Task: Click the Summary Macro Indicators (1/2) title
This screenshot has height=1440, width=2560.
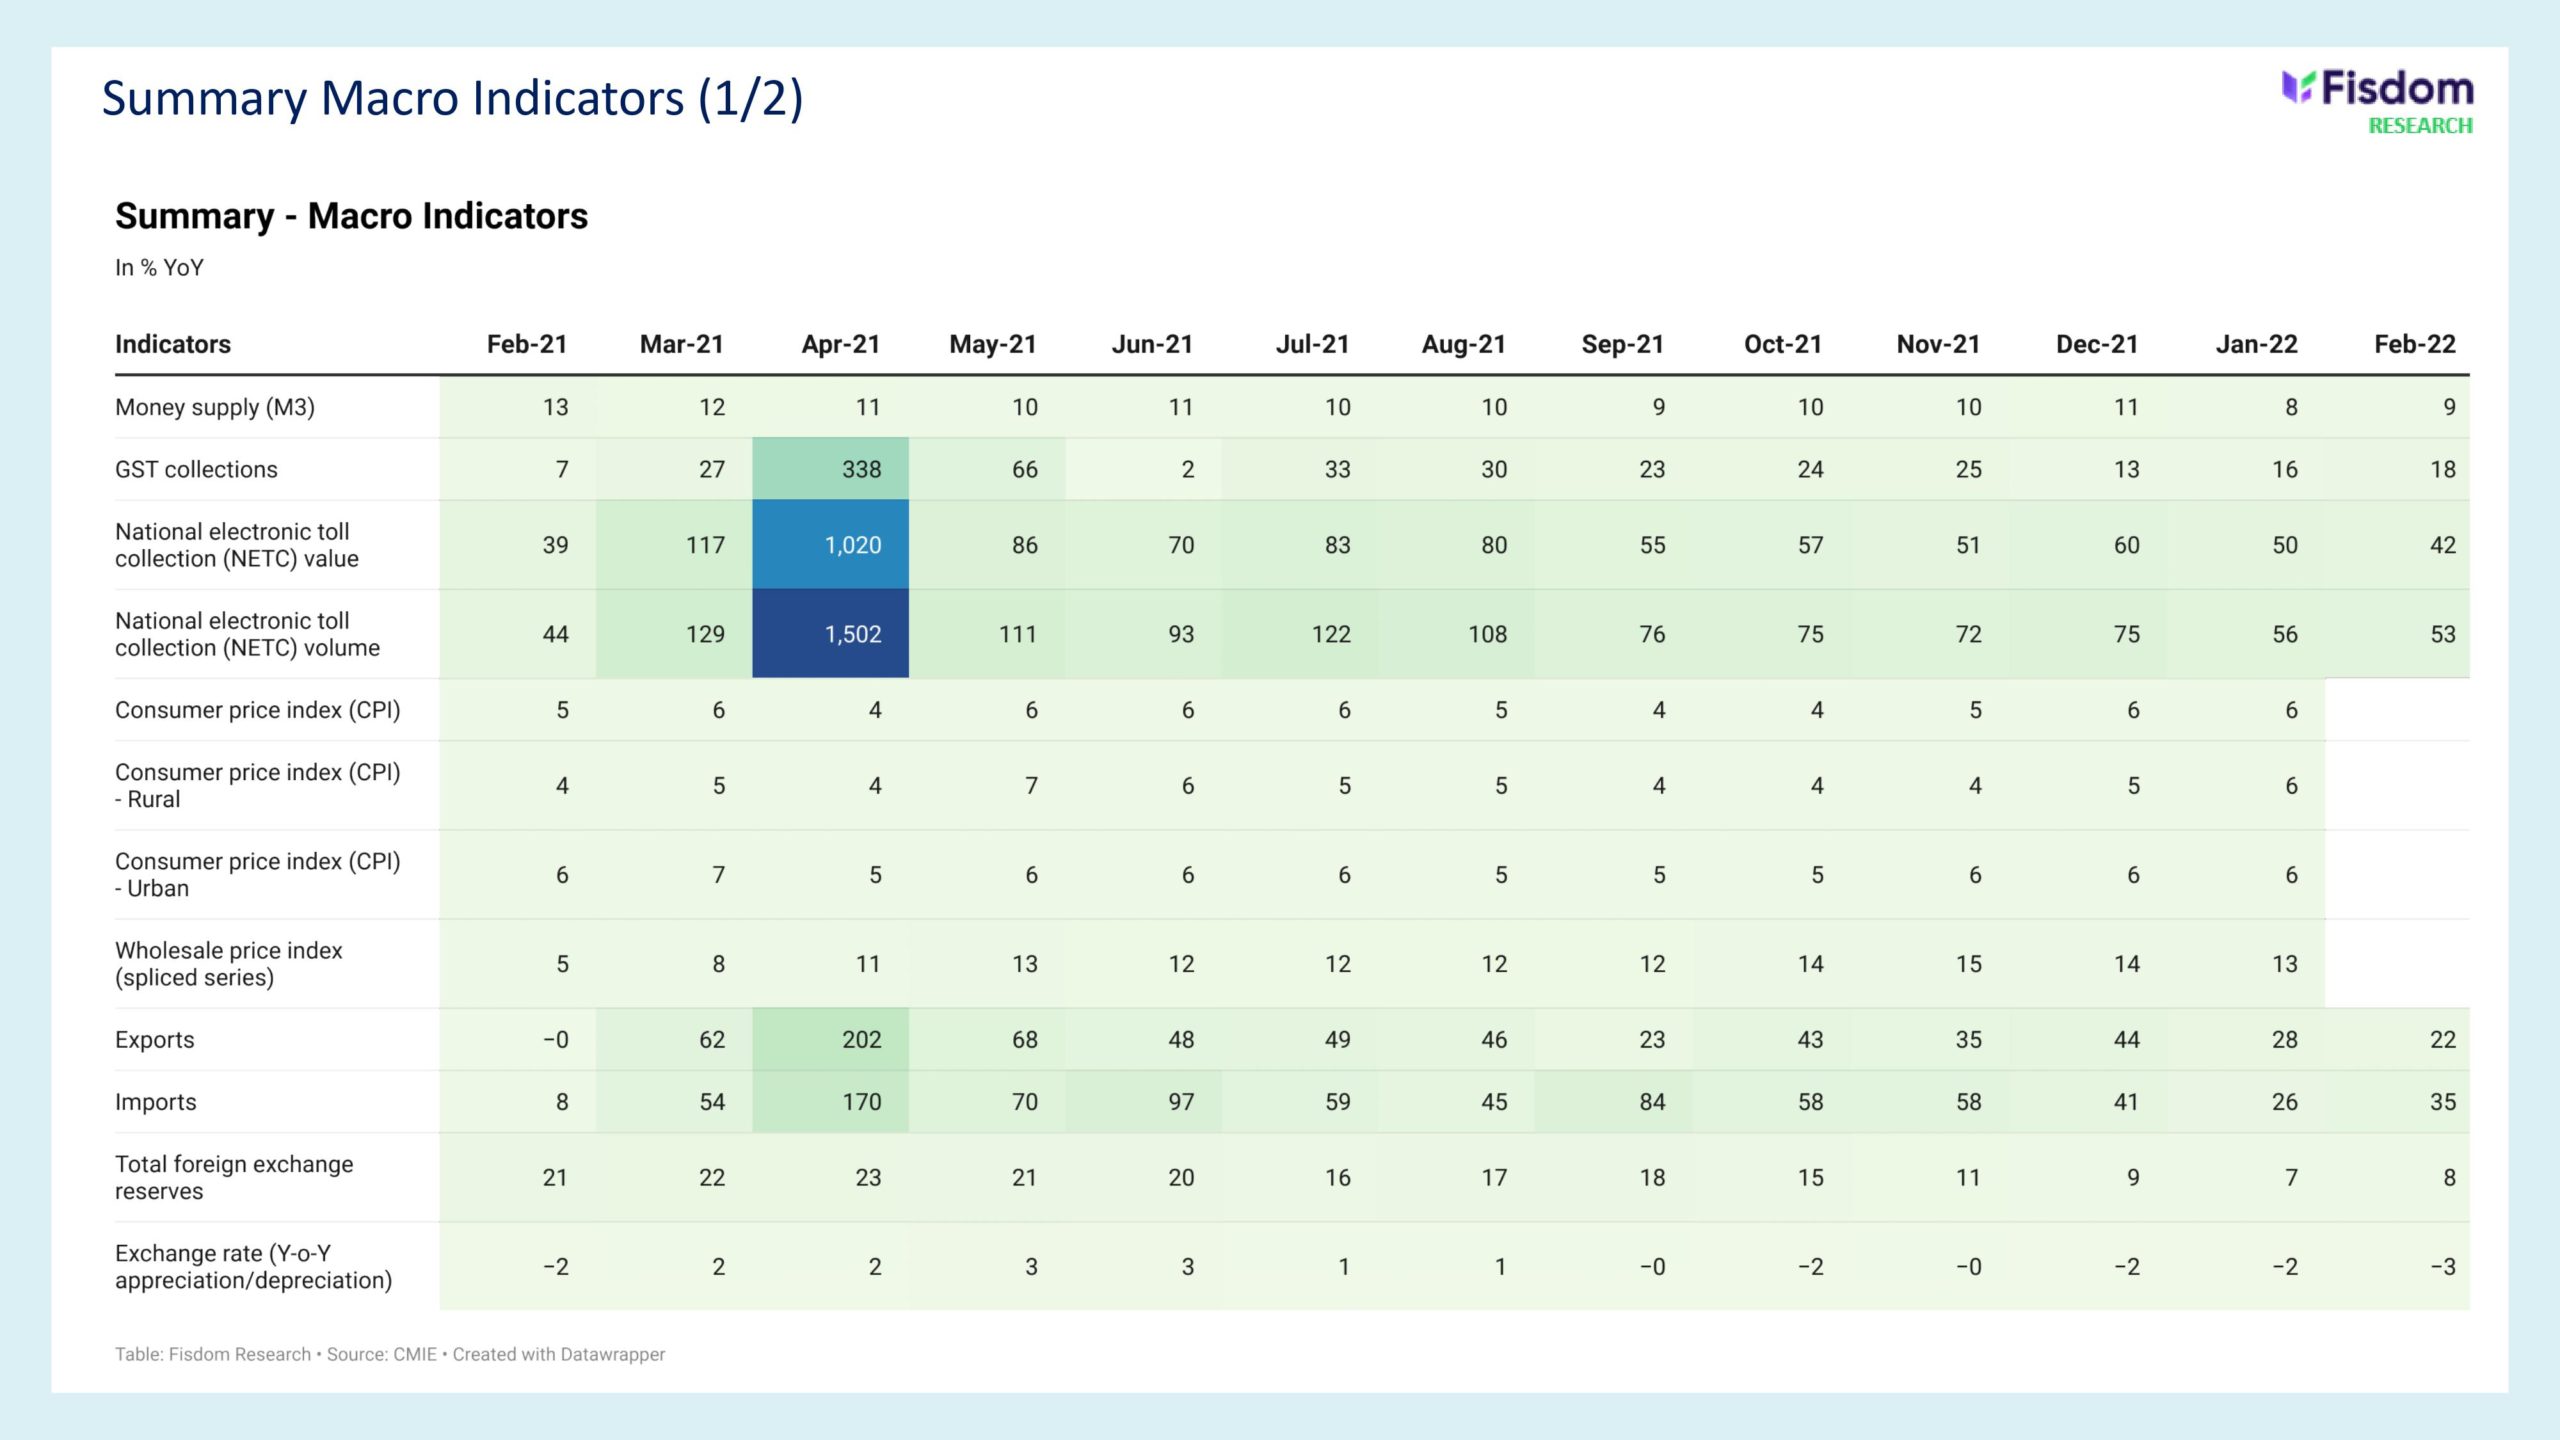Action: [x=452, y=99]
